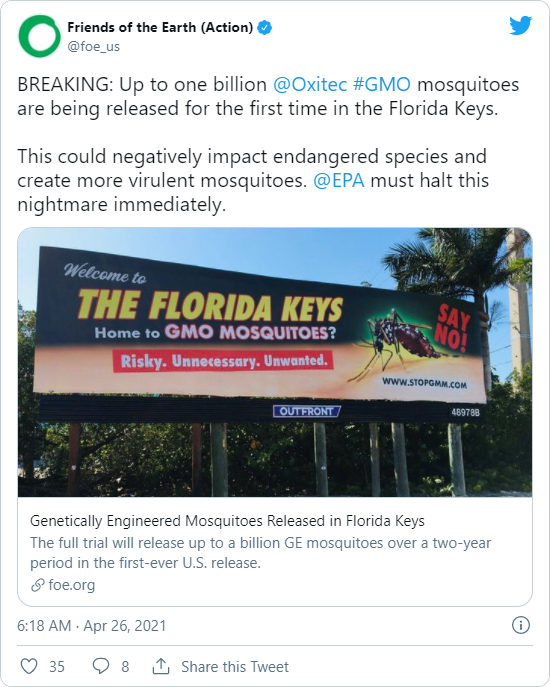
Task: Click the @foe_us handle
Action: [93, 46]
